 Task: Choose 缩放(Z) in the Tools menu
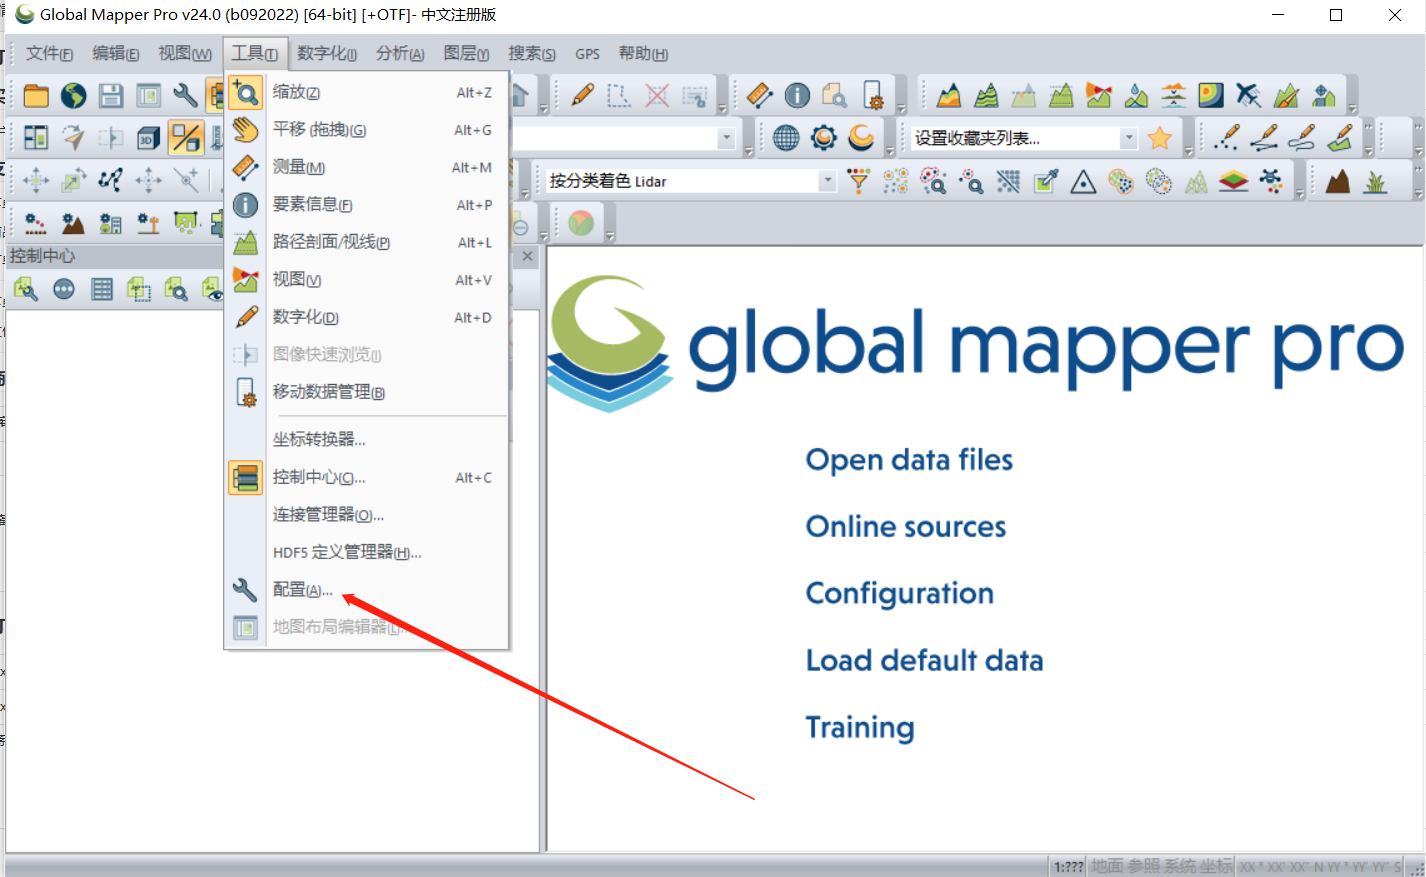point(366,92)
